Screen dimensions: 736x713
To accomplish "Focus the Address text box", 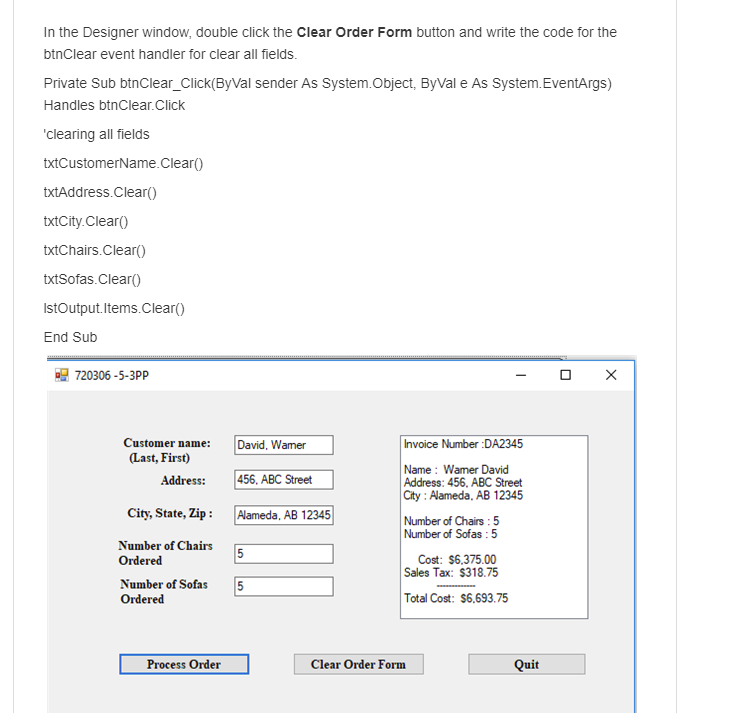I will pos(284,480).
